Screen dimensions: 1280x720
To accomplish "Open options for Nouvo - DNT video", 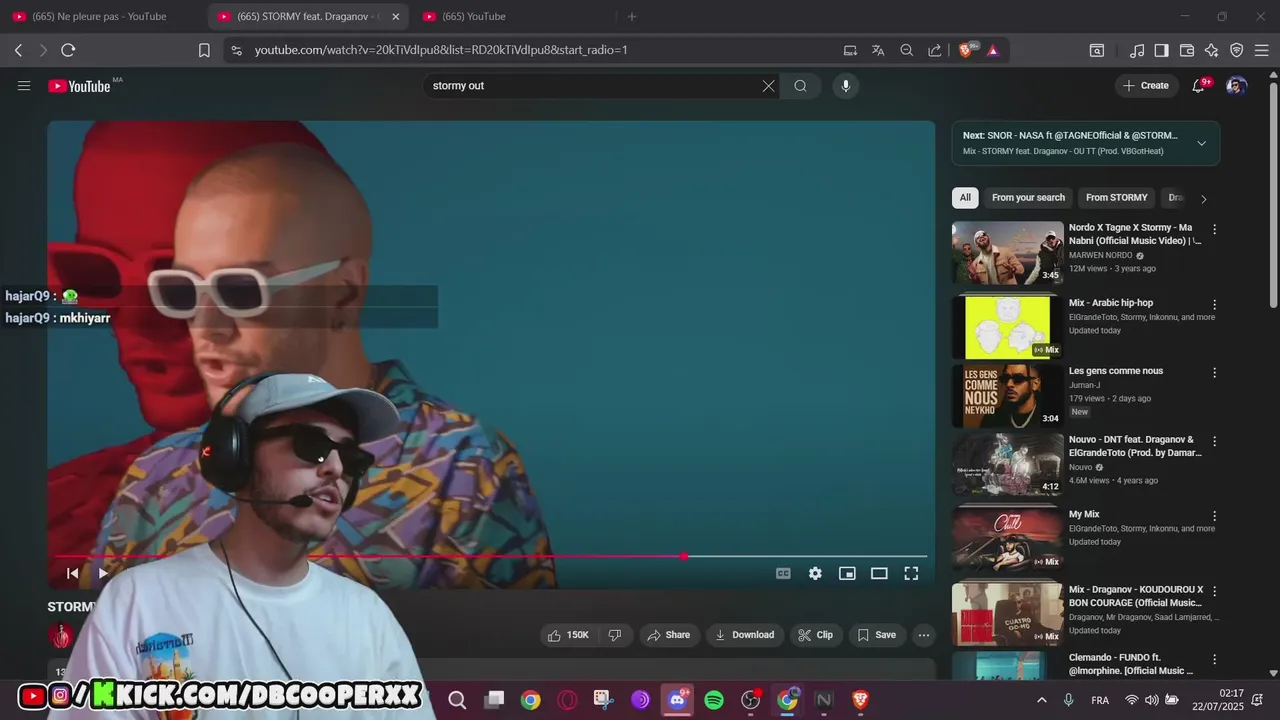I will pos(1215,441).
